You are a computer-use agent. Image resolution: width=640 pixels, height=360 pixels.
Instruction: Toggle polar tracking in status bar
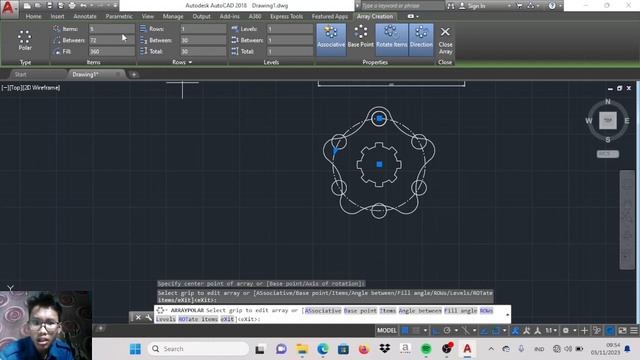coord(447,330)
